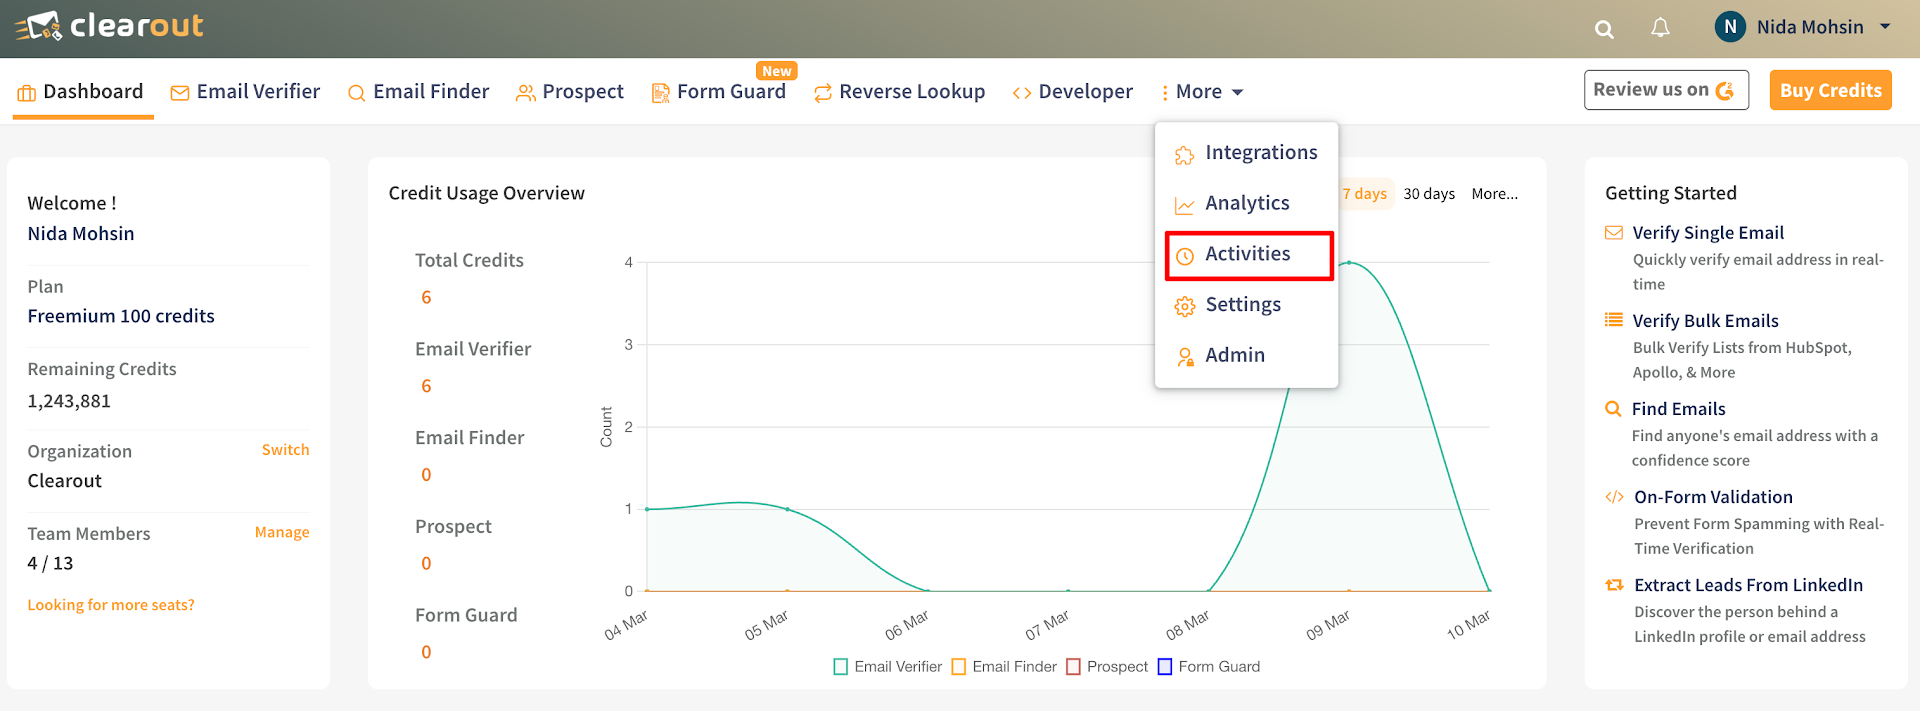This screenshot has height=711, width=1920.
Task: Select Integrations from More menu
Action: coord(1247,152)
